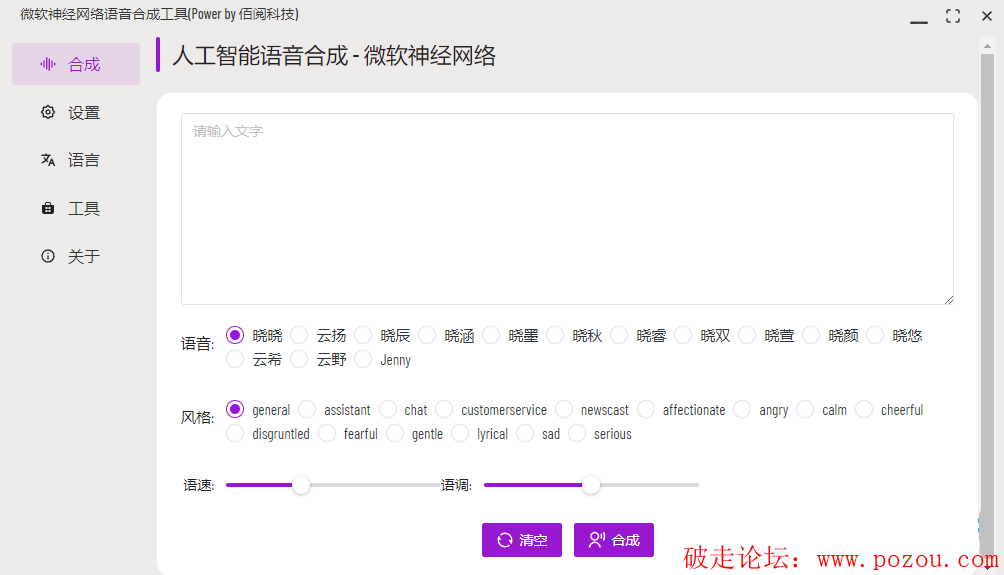The width and height of the screenshot is (1004, 575).
Task: Select the 晓墨 voice
Action: coord(491,335)
